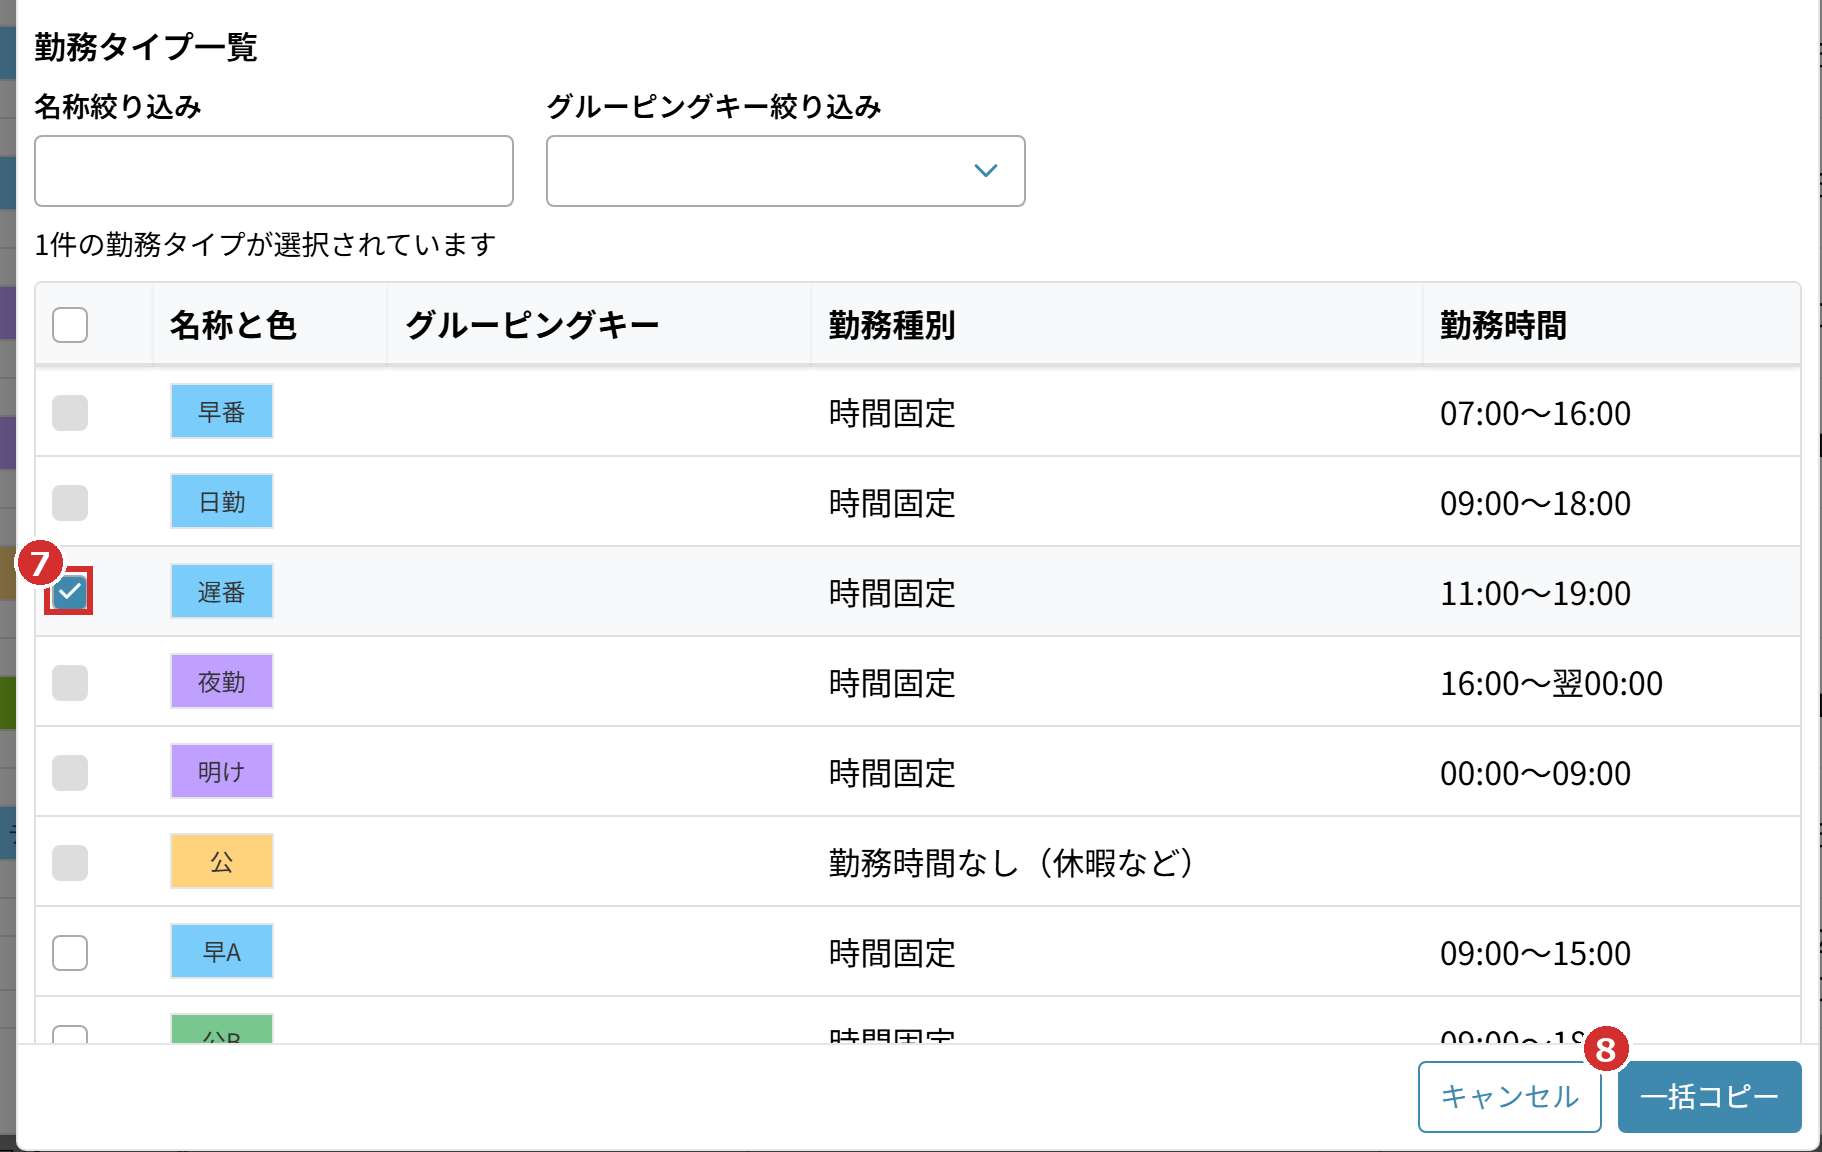This screenshot has width=1822, height=1152.
Task: Click the 00:00〜09:00 time cell
Action: point(1535,773)
